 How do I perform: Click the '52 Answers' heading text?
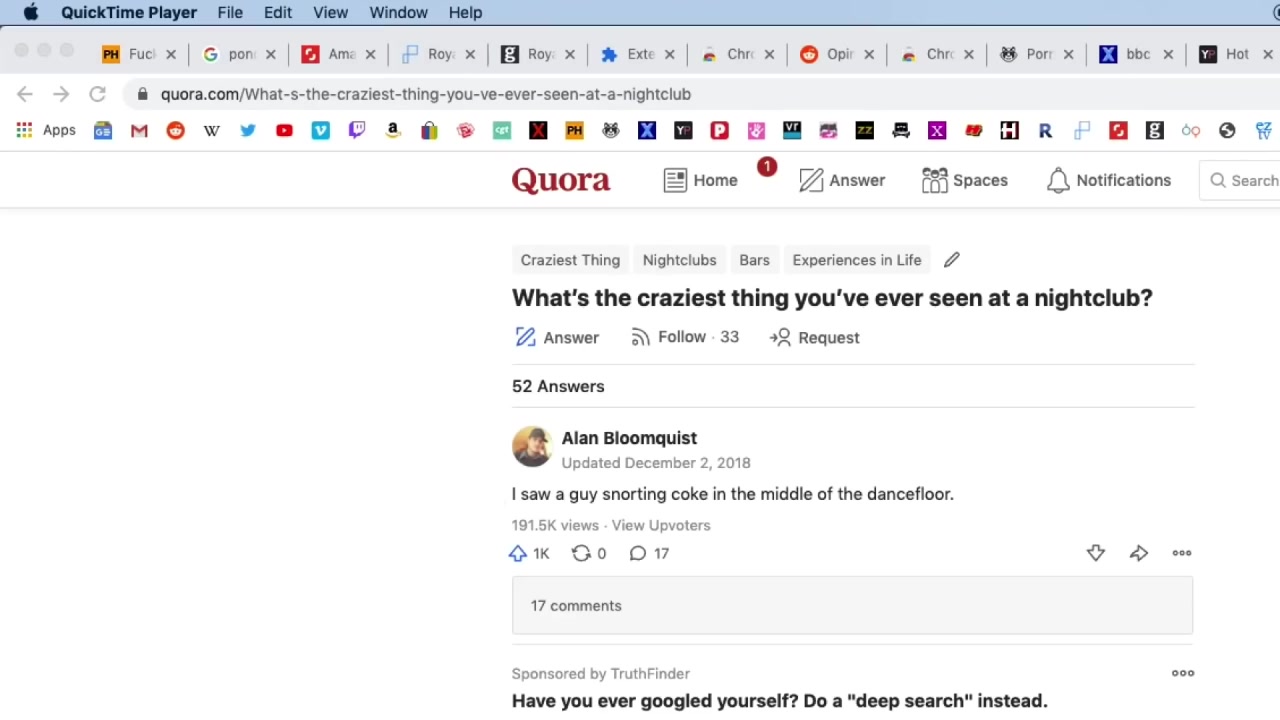(x=558, y=386)
